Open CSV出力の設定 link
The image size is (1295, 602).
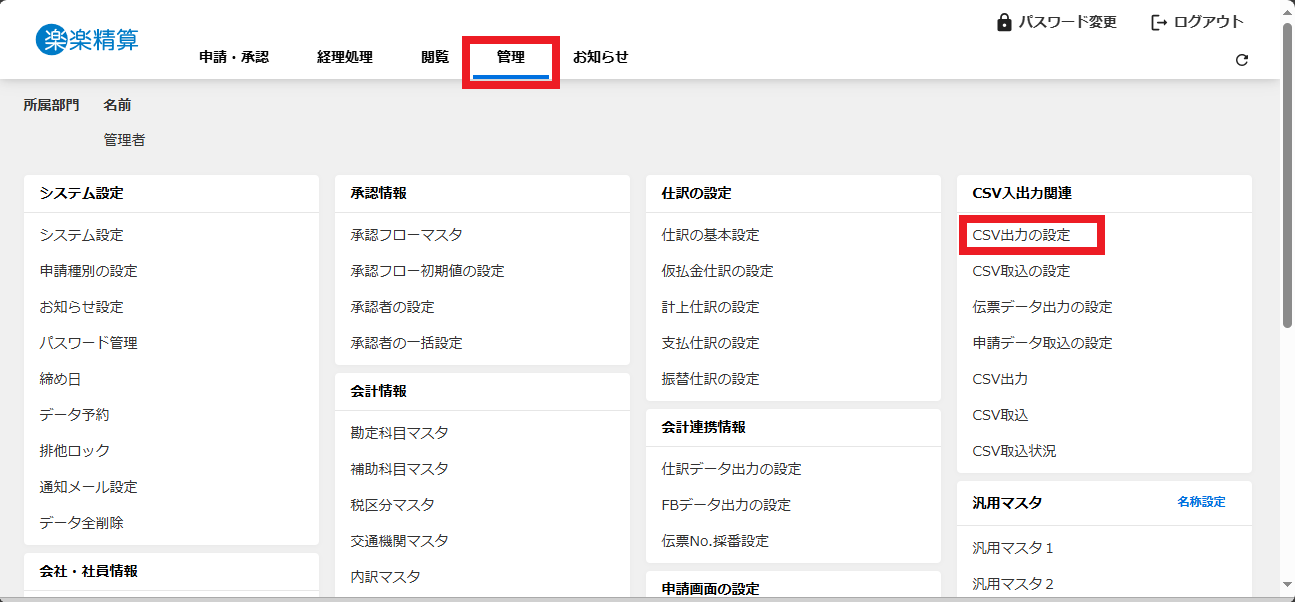coord(1021,235)
